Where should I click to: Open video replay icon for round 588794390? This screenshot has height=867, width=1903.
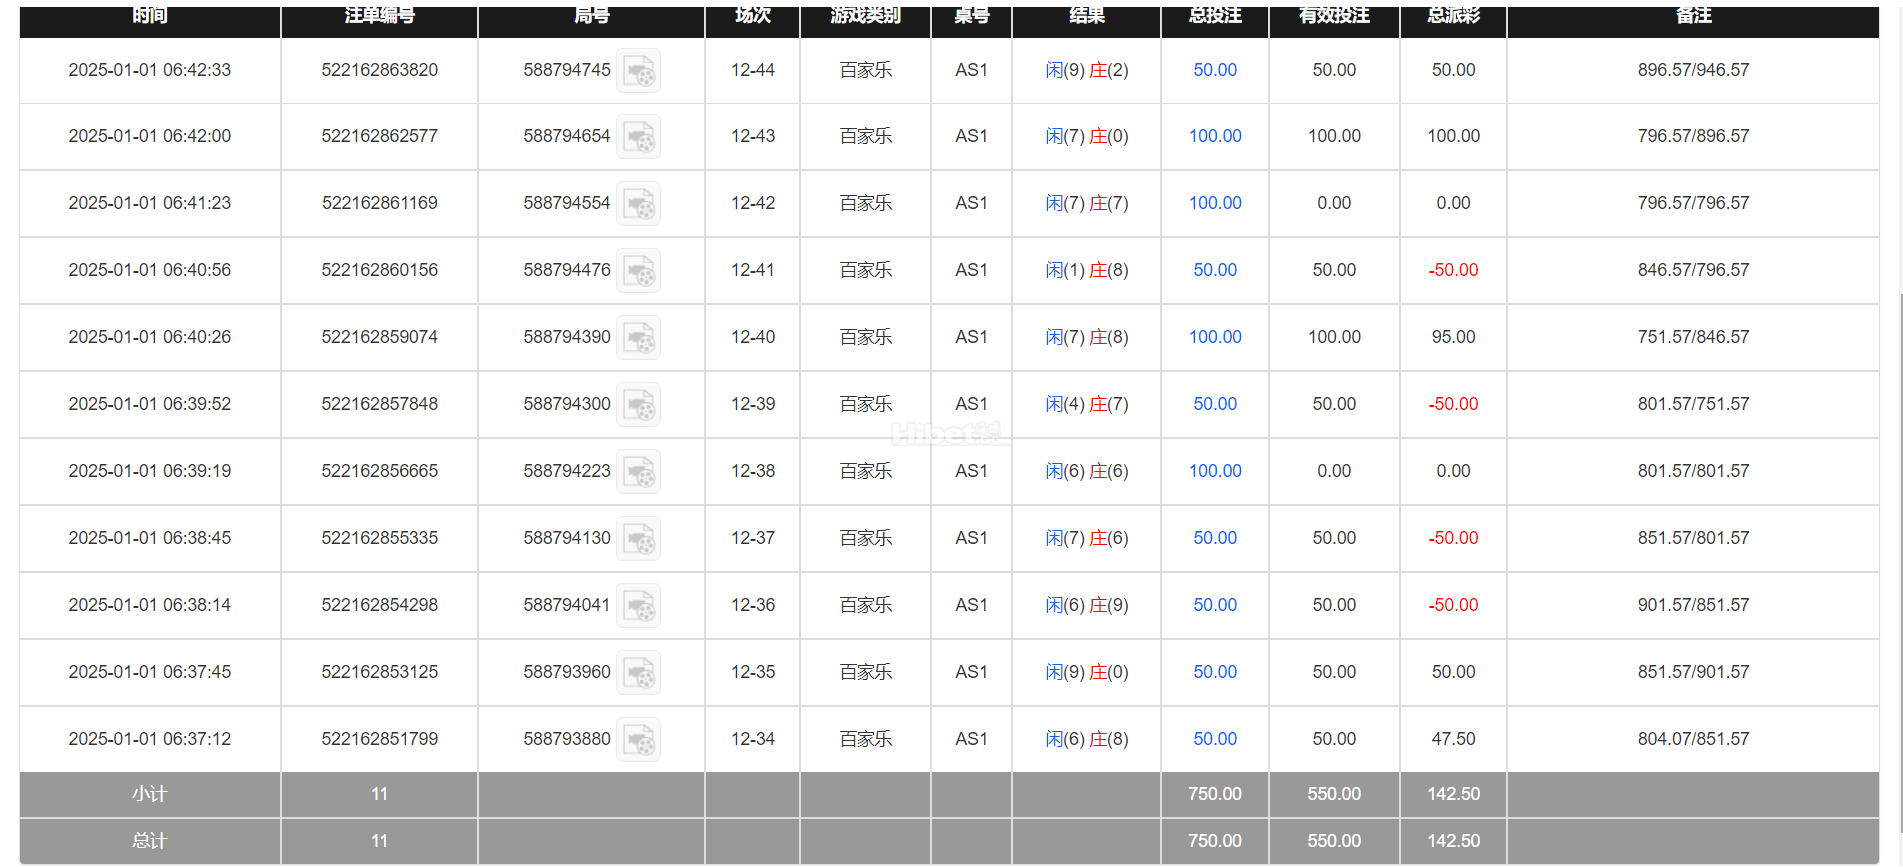(638, 338)
